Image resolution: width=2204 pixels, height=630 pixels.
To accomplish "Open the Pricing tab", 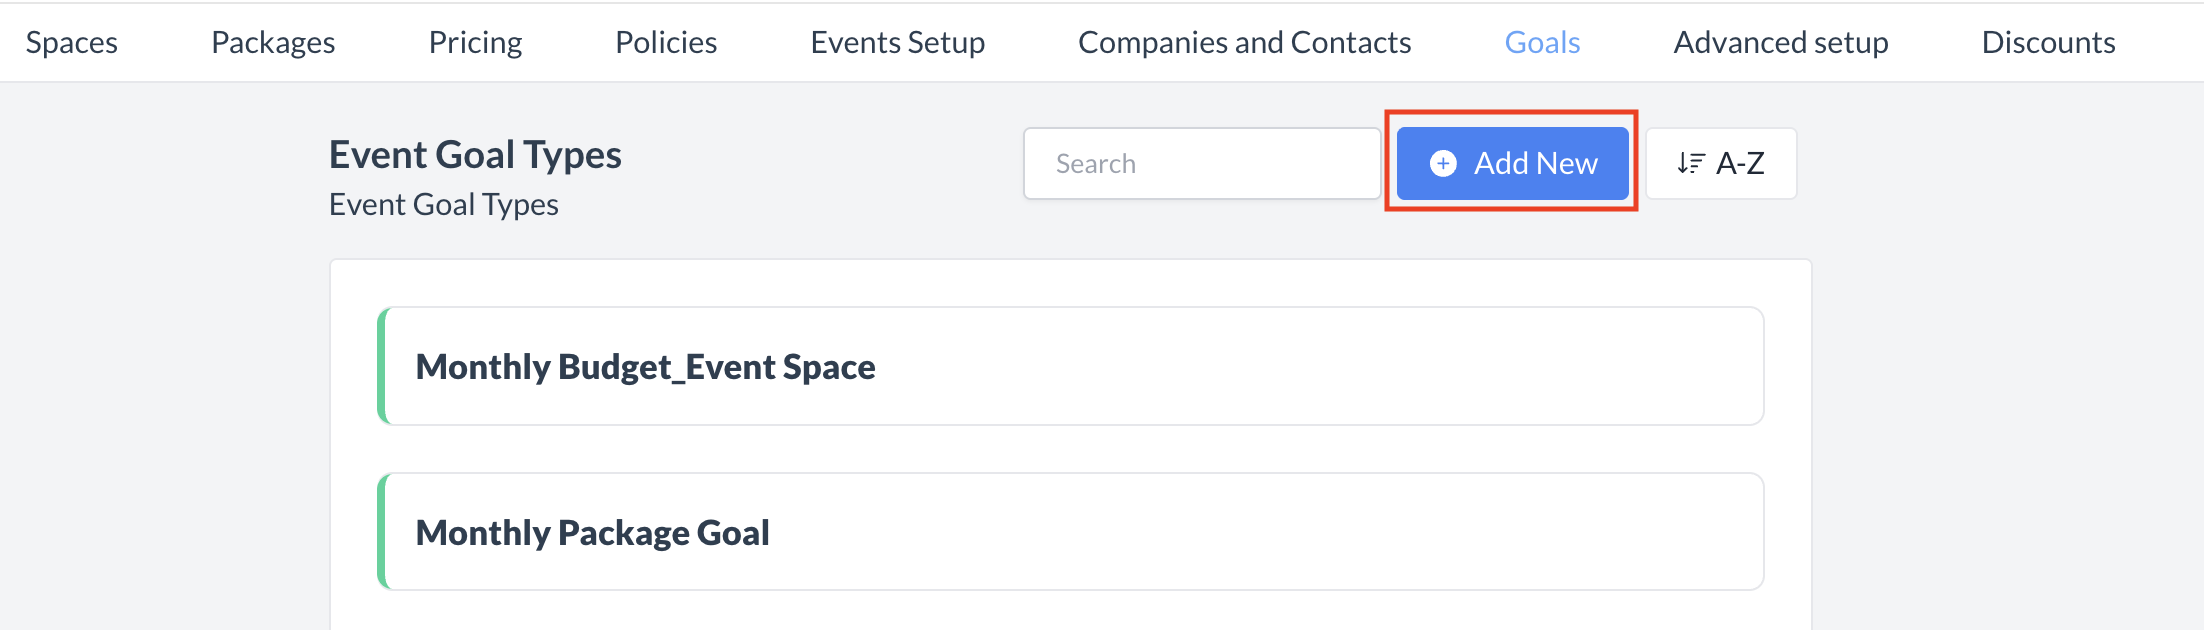I will (475, 42).
